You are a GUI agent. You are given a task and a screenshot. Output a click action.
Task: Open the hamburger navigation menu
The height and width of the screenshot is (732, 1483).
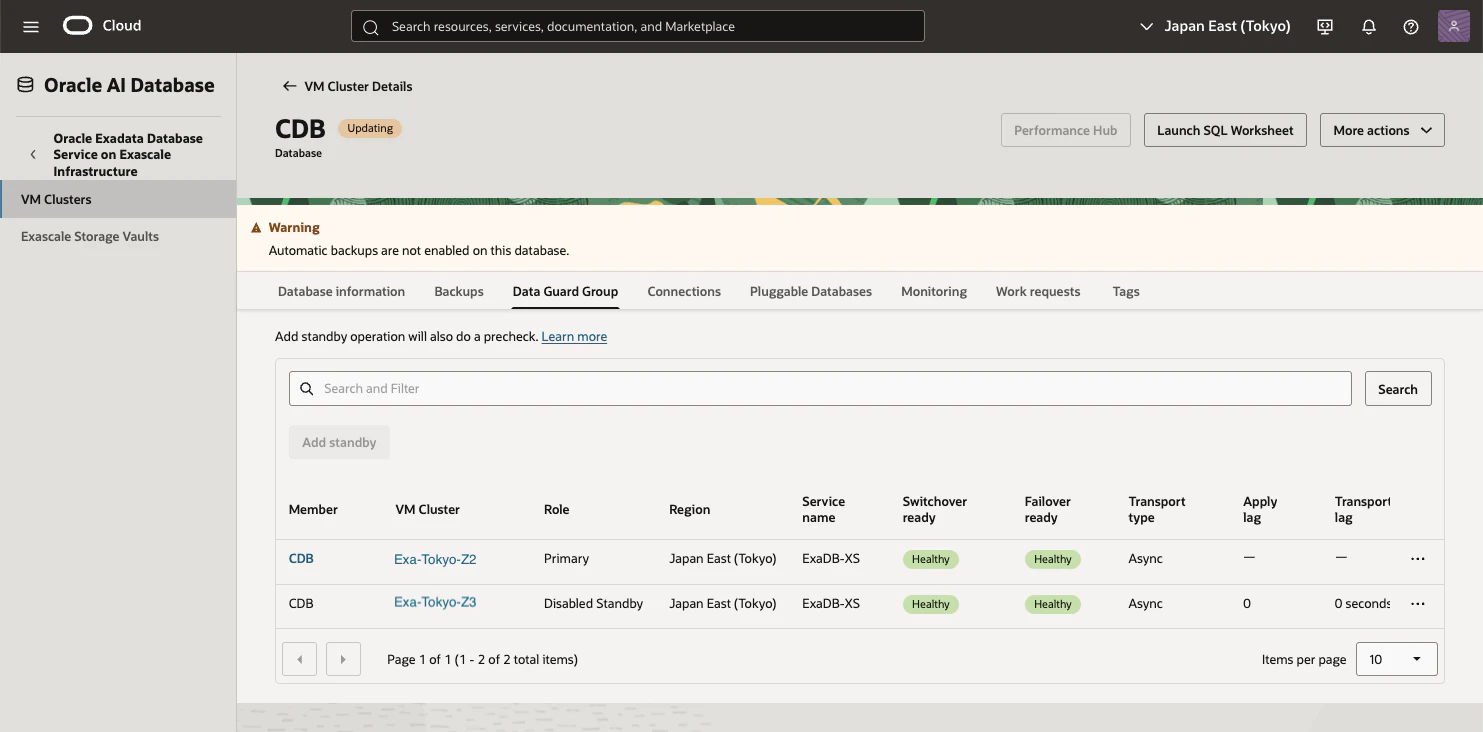pos(31,27)
